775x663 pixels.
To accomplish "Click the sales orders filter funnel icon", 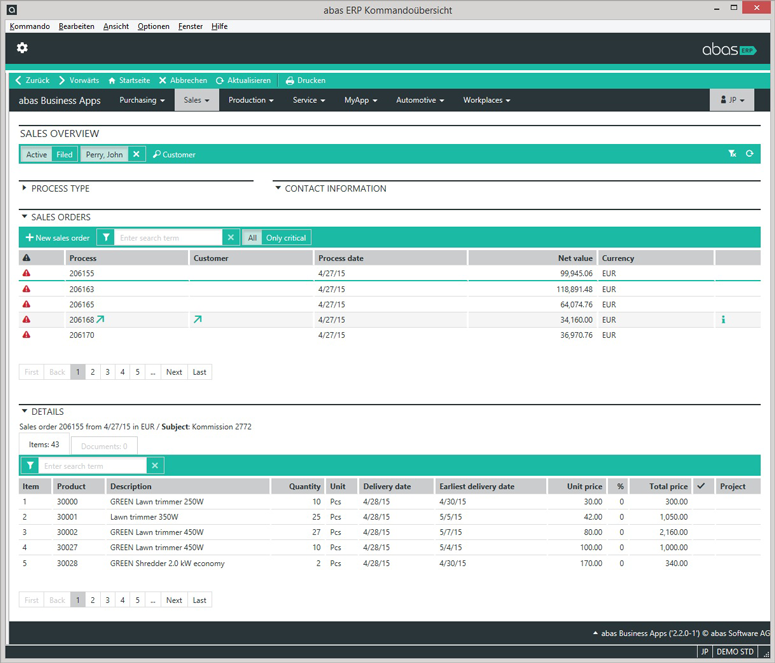I will pos(106,237).
